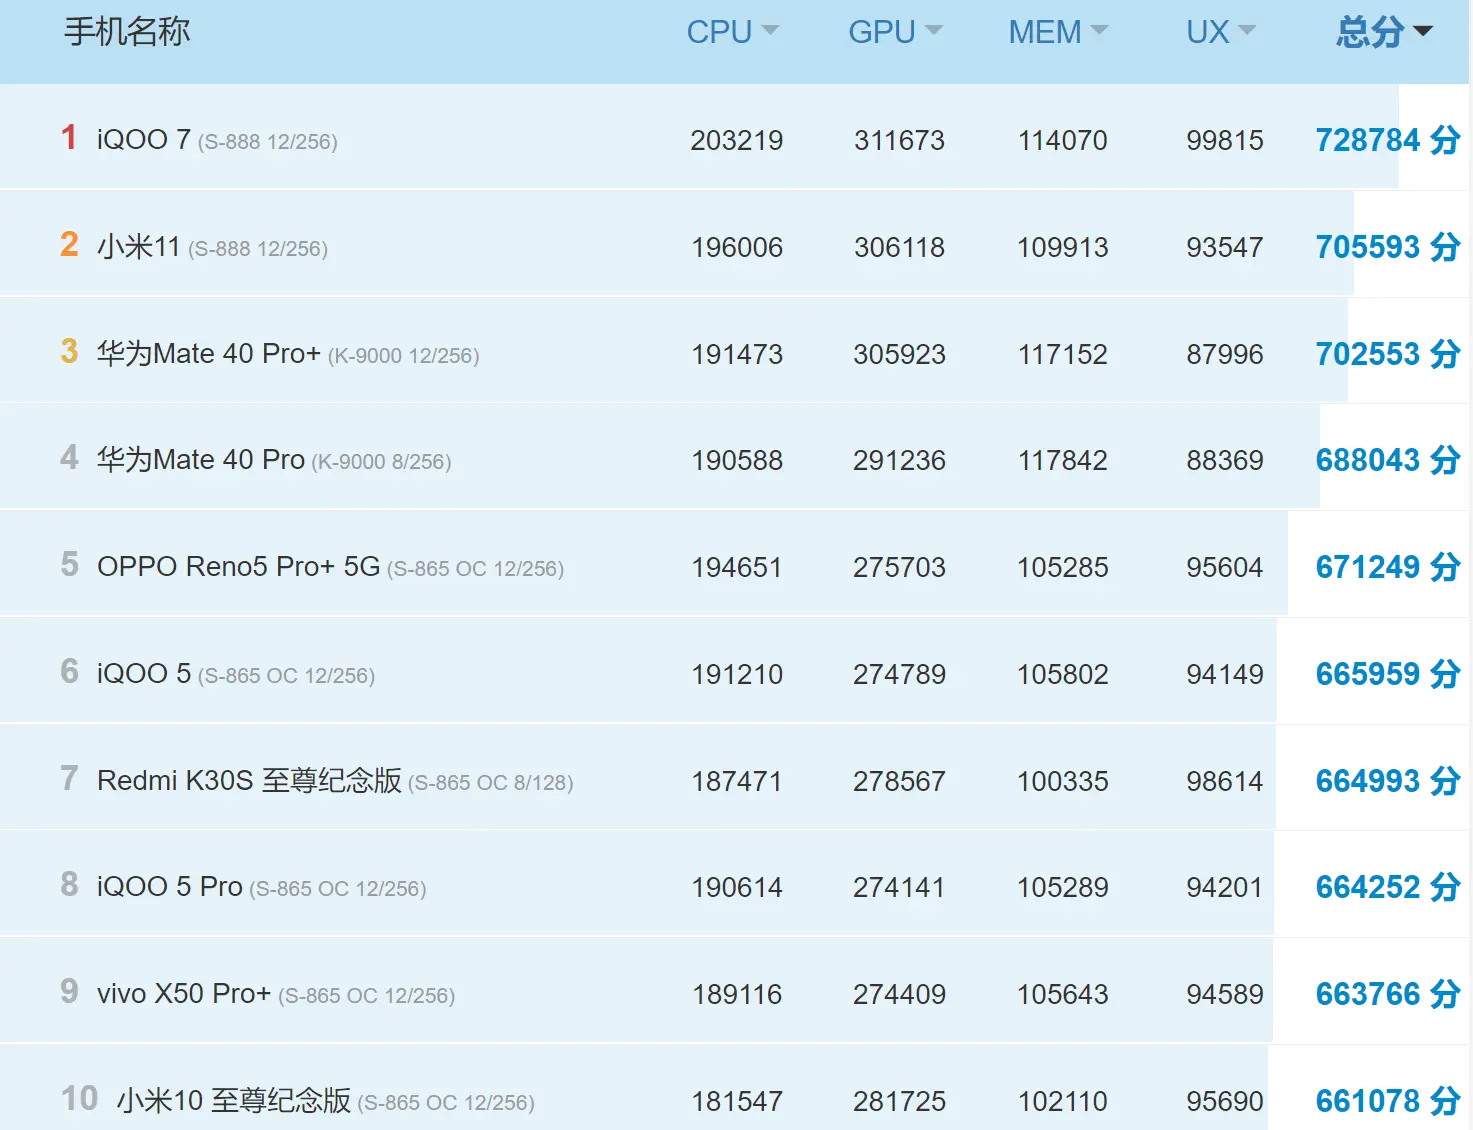The image size is (1473, 1130).
Task: Click MEM score 105285
Action: (1062, 567)
